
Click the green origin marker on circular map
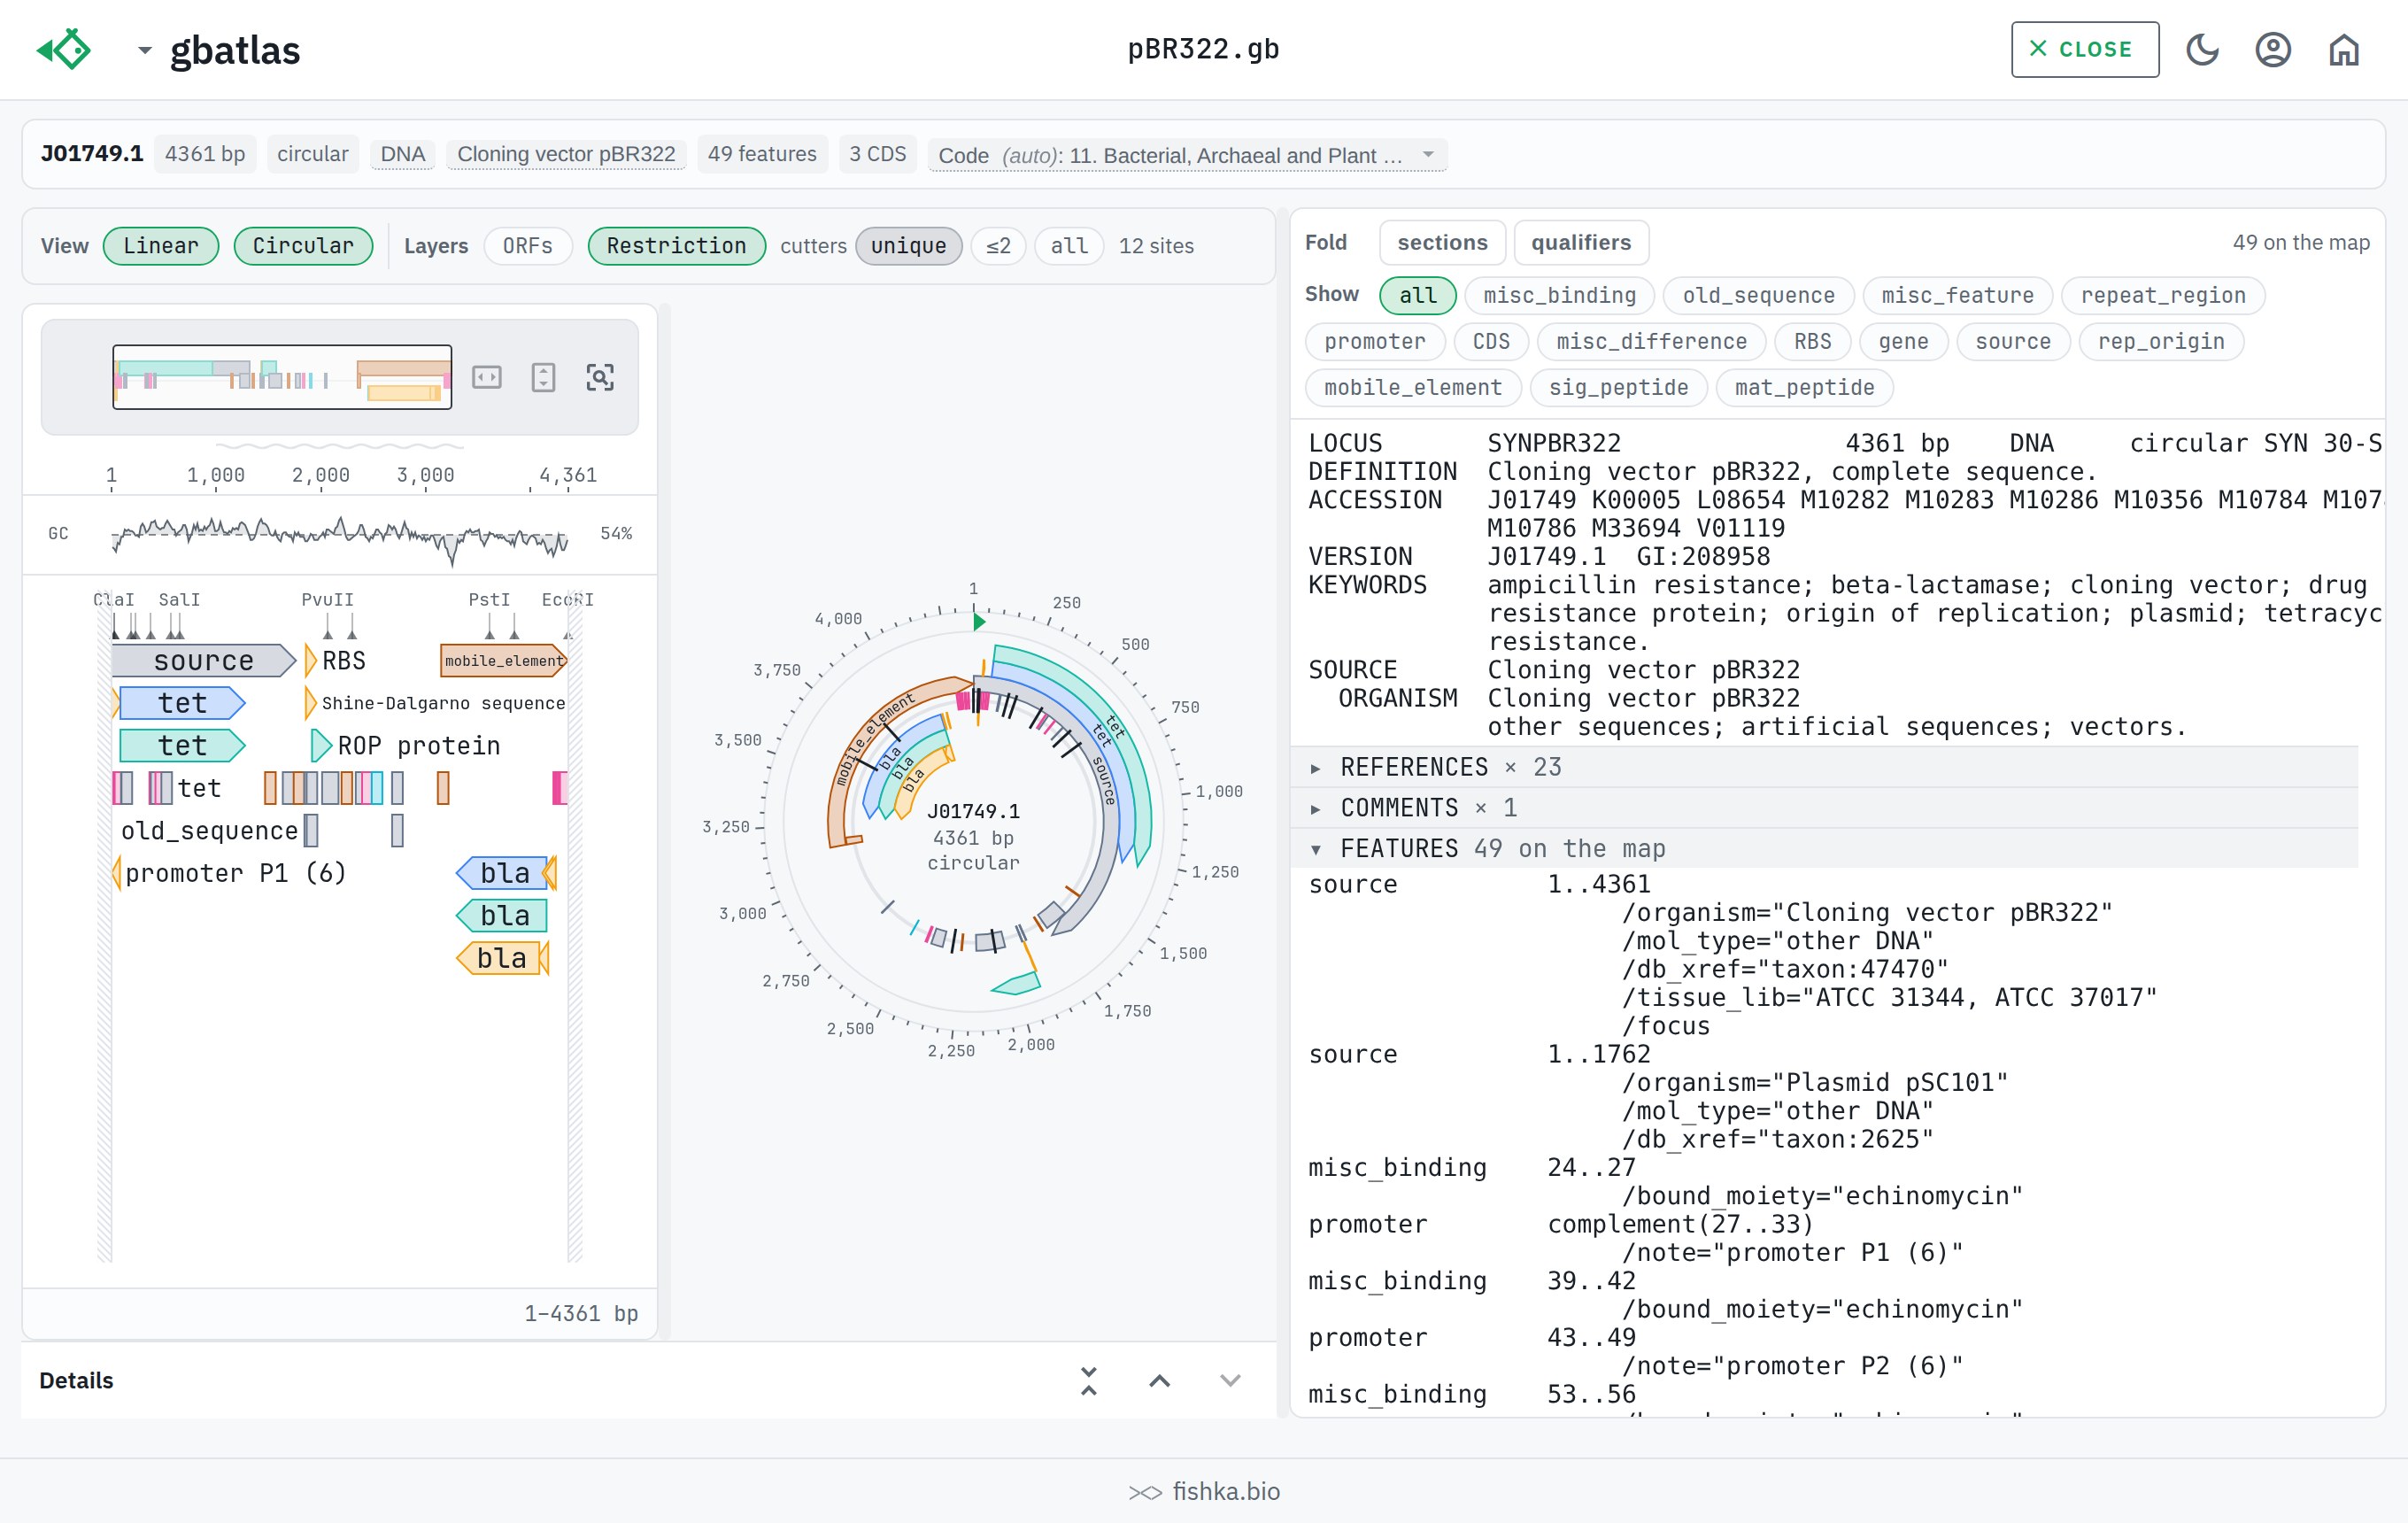coord(979,622)
